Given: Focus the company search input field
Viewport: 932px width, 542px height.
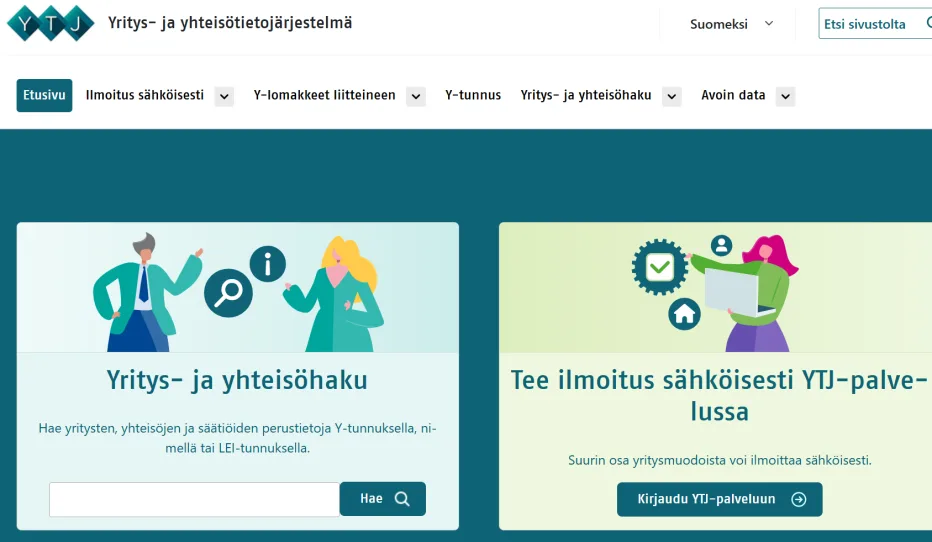Looking at the screenshot, I should [x=194, y=499].
